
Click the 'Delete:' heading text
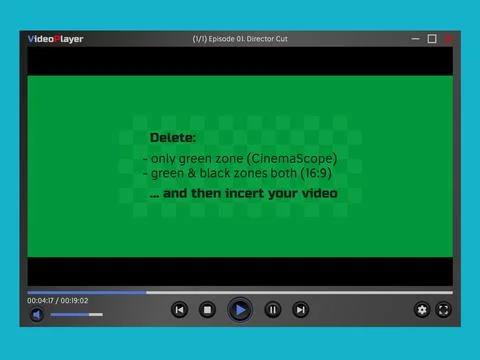pos(173,138)
